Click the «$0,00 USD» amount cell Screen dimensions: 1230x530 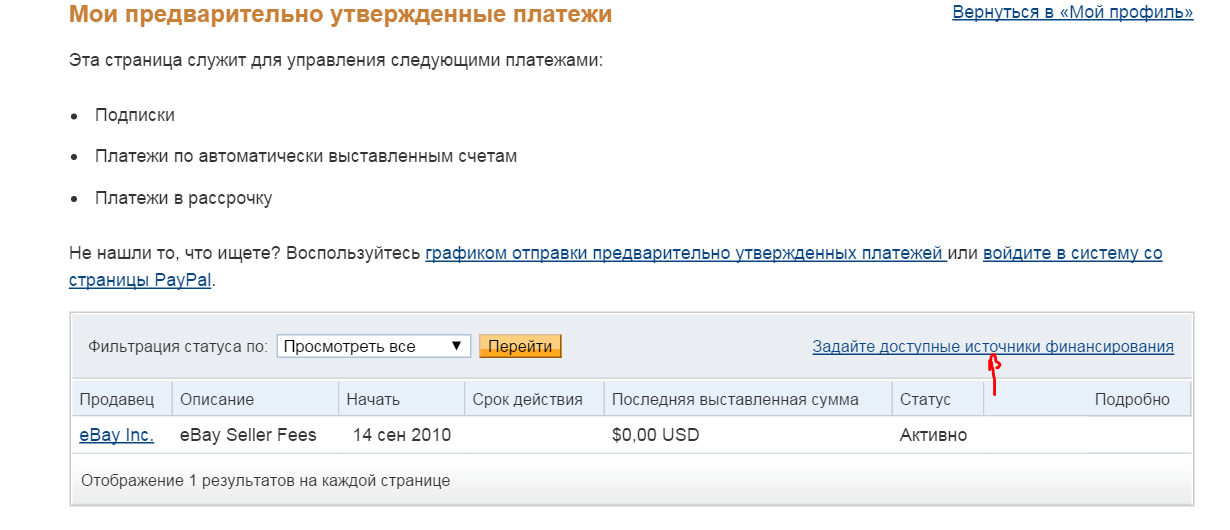click(x=655, y=435)
